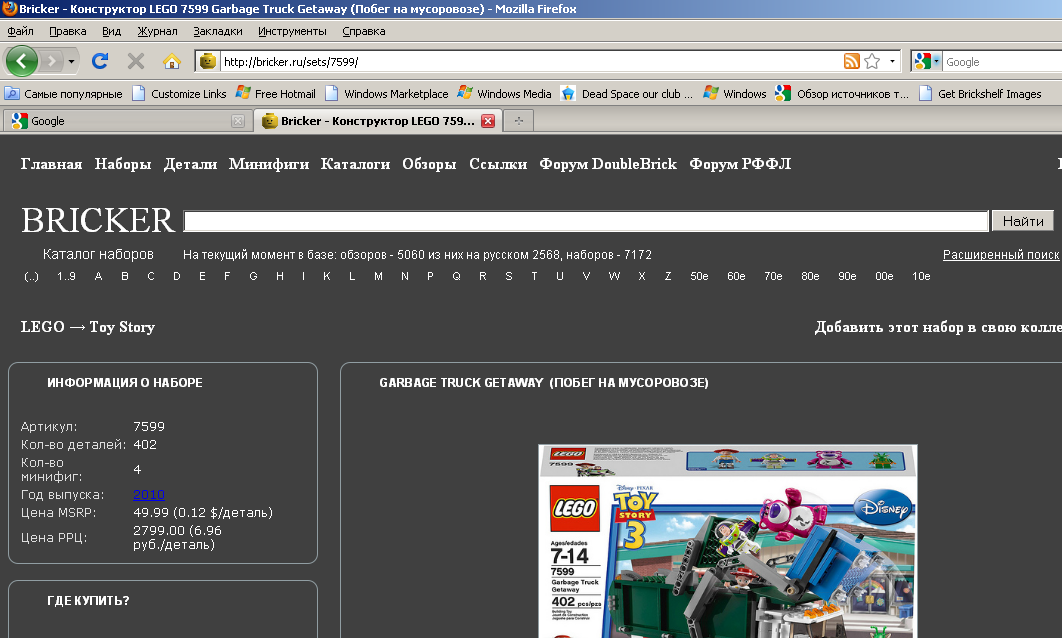1062x638 pixels.
Task: Open the Toy Story breadcrumb link
Action: pos(122,327)
